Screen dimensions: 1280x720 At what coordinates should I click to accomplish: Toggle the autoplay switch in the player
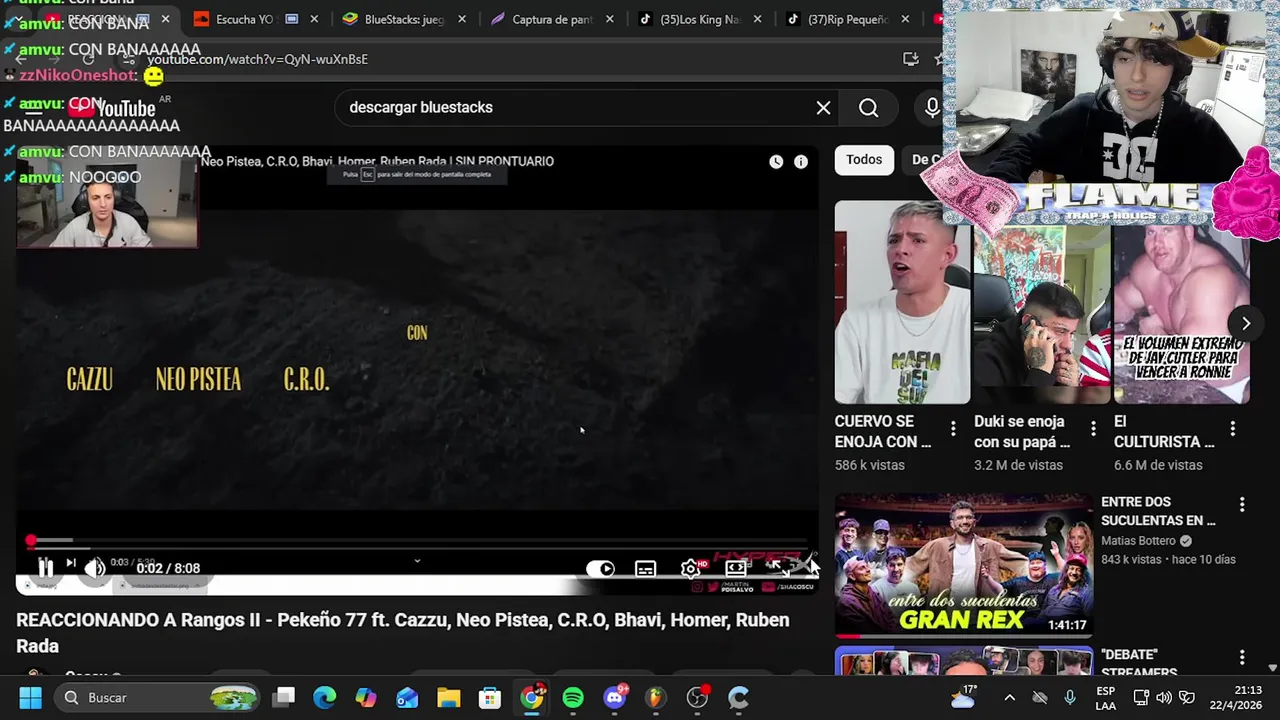[x=600, y=569]
